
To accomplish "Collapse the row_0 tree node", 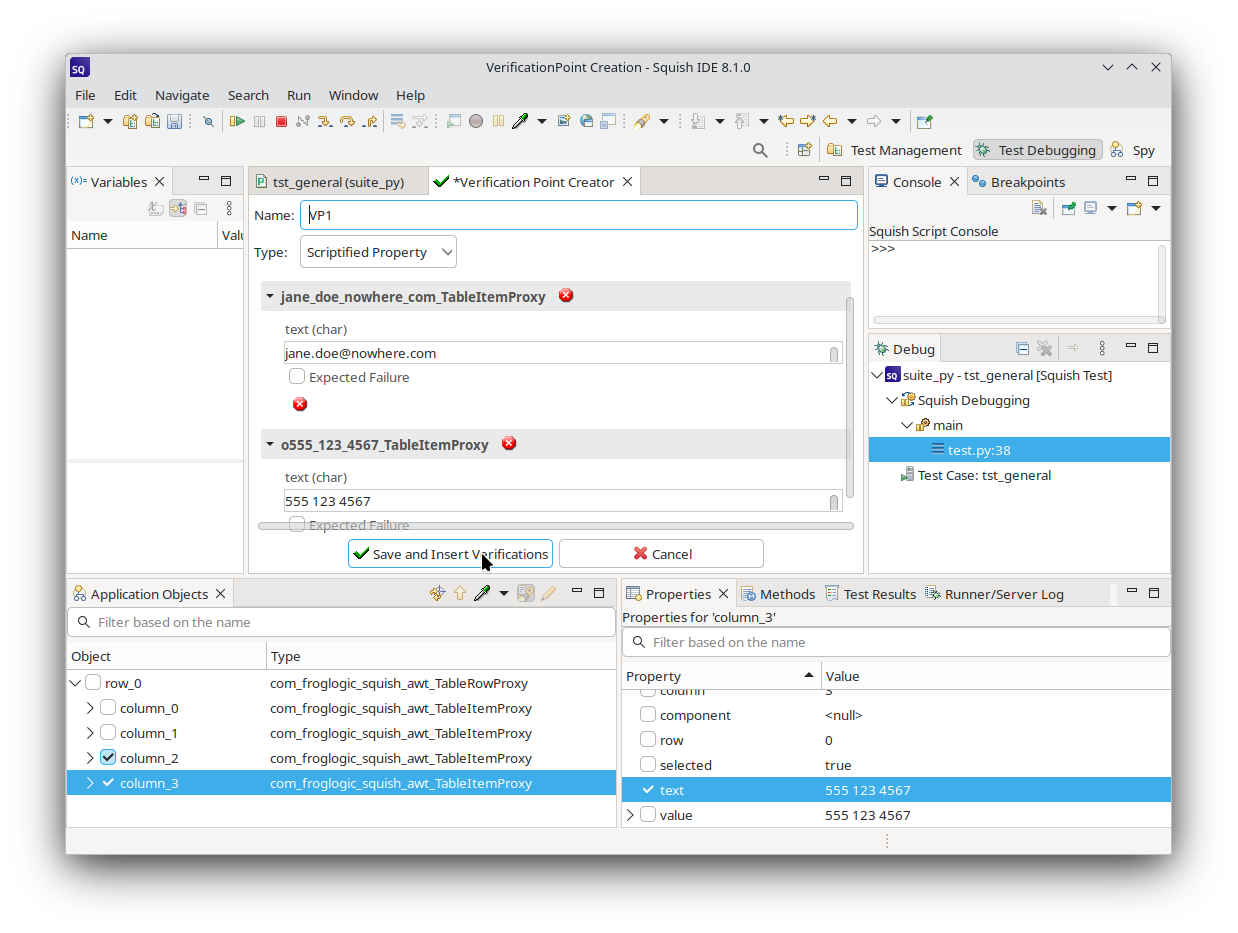I will pyautogui.click(x=75, y=683).
